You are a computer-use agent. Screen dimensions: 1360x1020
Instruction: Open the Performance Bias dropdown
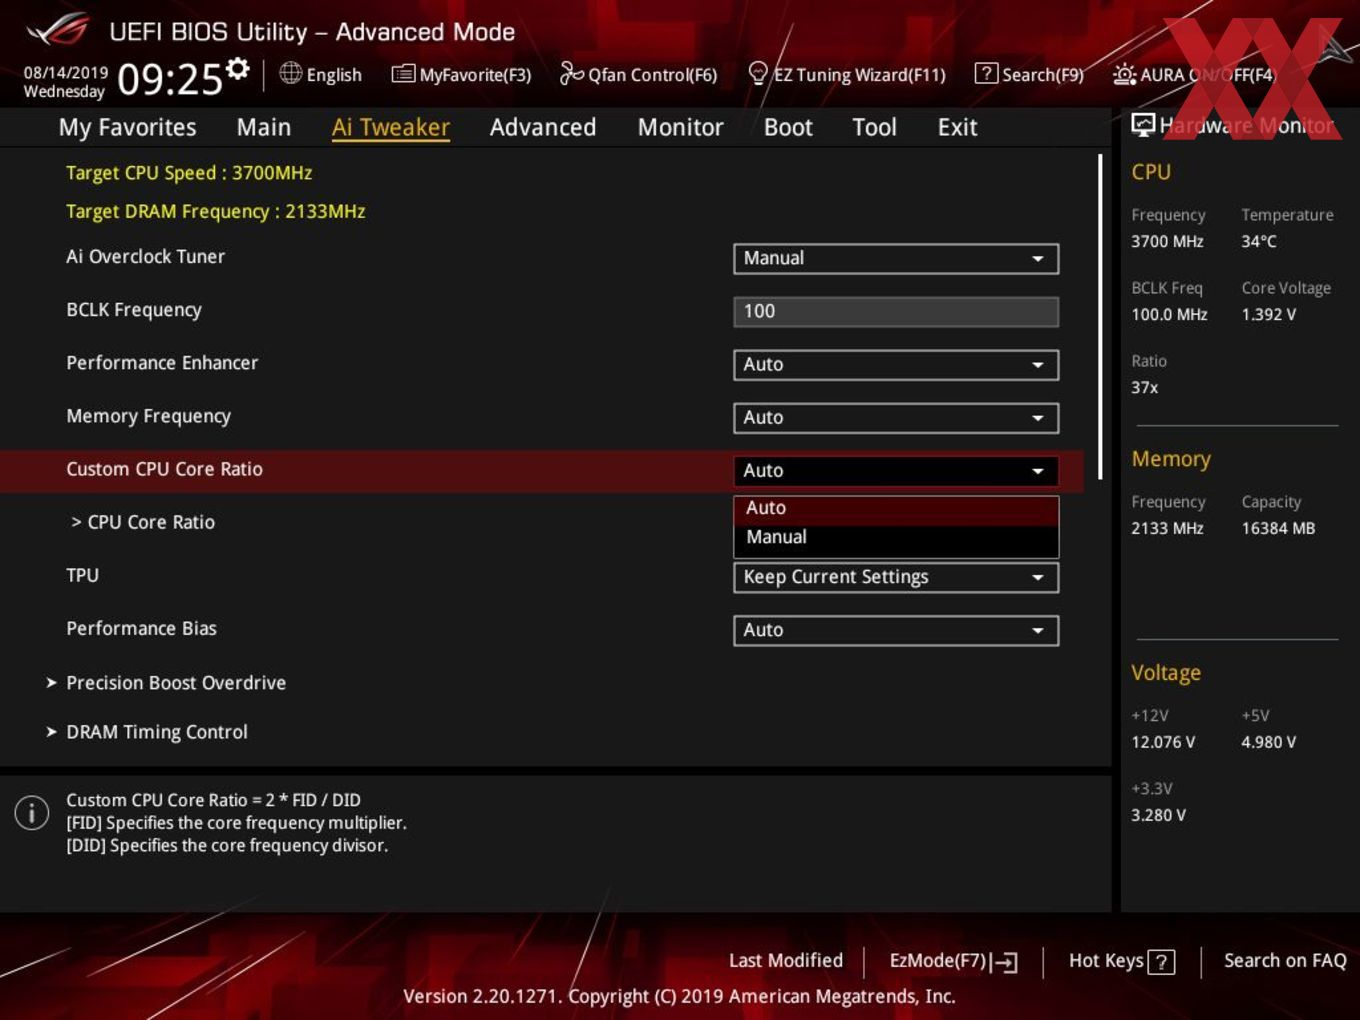[x=896, y=630]
